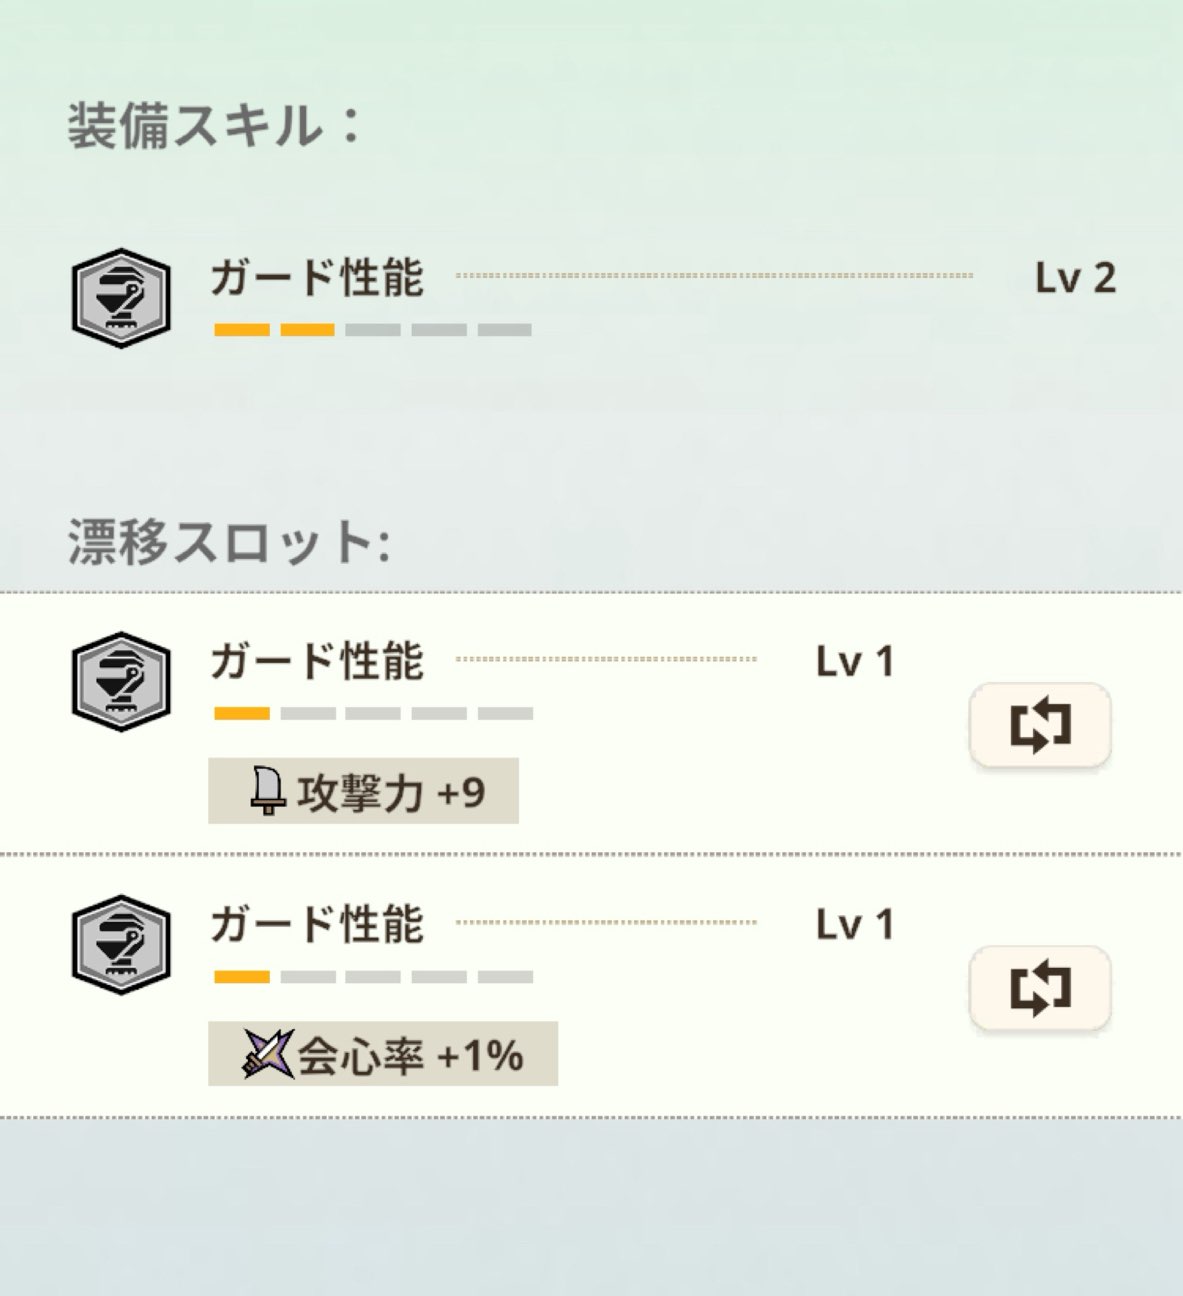Tap the hexagon icon of first 漂移スロット
Image resolution: width=1183 pixels, height=1296 pixels.
pyautogui.click(x=121, y=682)
